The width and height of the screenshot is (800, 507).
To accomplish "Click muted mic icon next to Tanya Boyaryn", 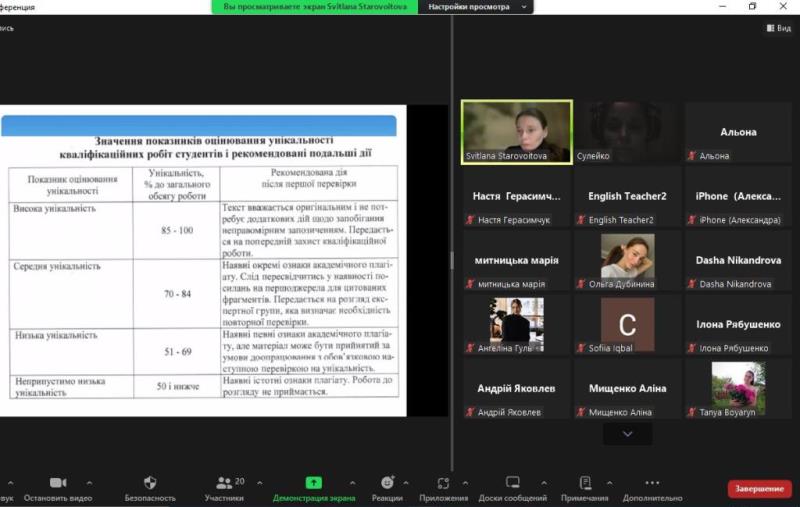I will point(691,412).
